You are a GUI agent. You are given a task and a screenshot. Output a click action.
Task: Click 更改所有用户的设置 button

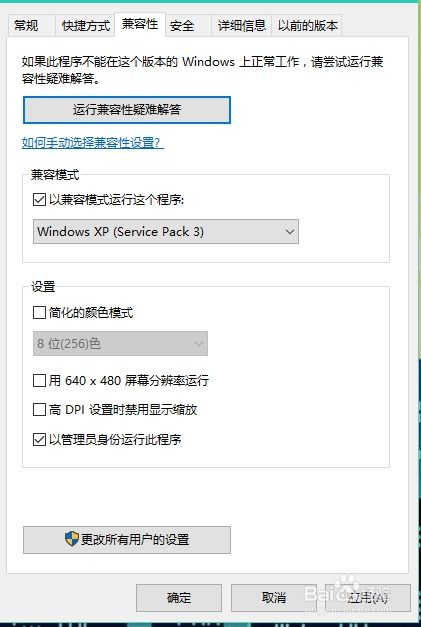pos(127,540)
